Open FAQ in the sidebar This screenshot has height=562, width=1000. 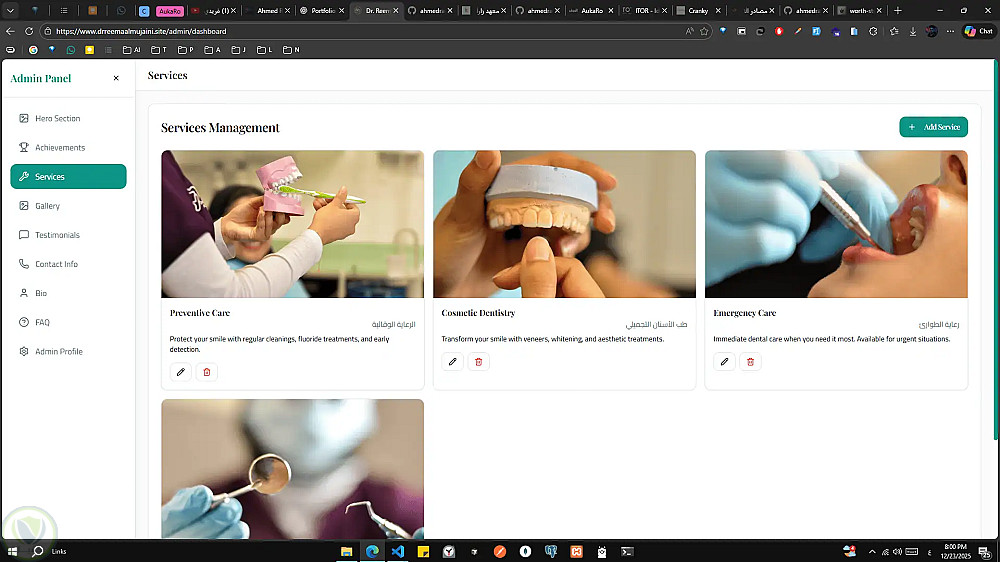[68, 322]
